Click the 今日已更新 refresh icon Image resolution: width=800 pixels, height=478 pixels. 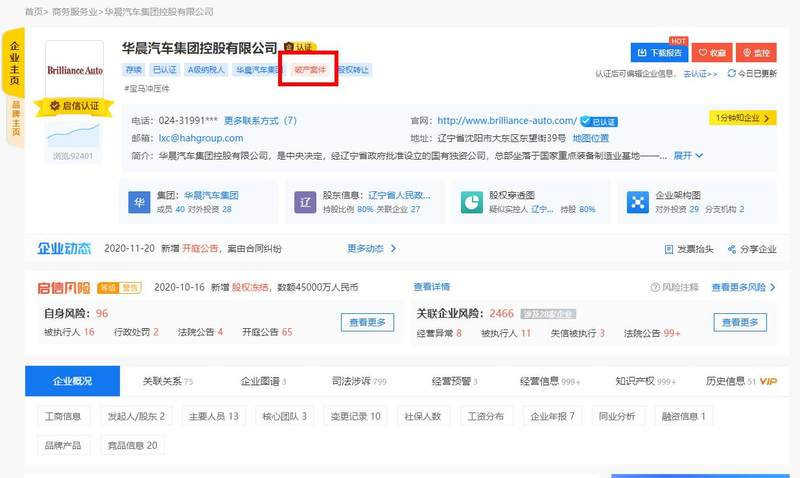[x=731, y=73]
